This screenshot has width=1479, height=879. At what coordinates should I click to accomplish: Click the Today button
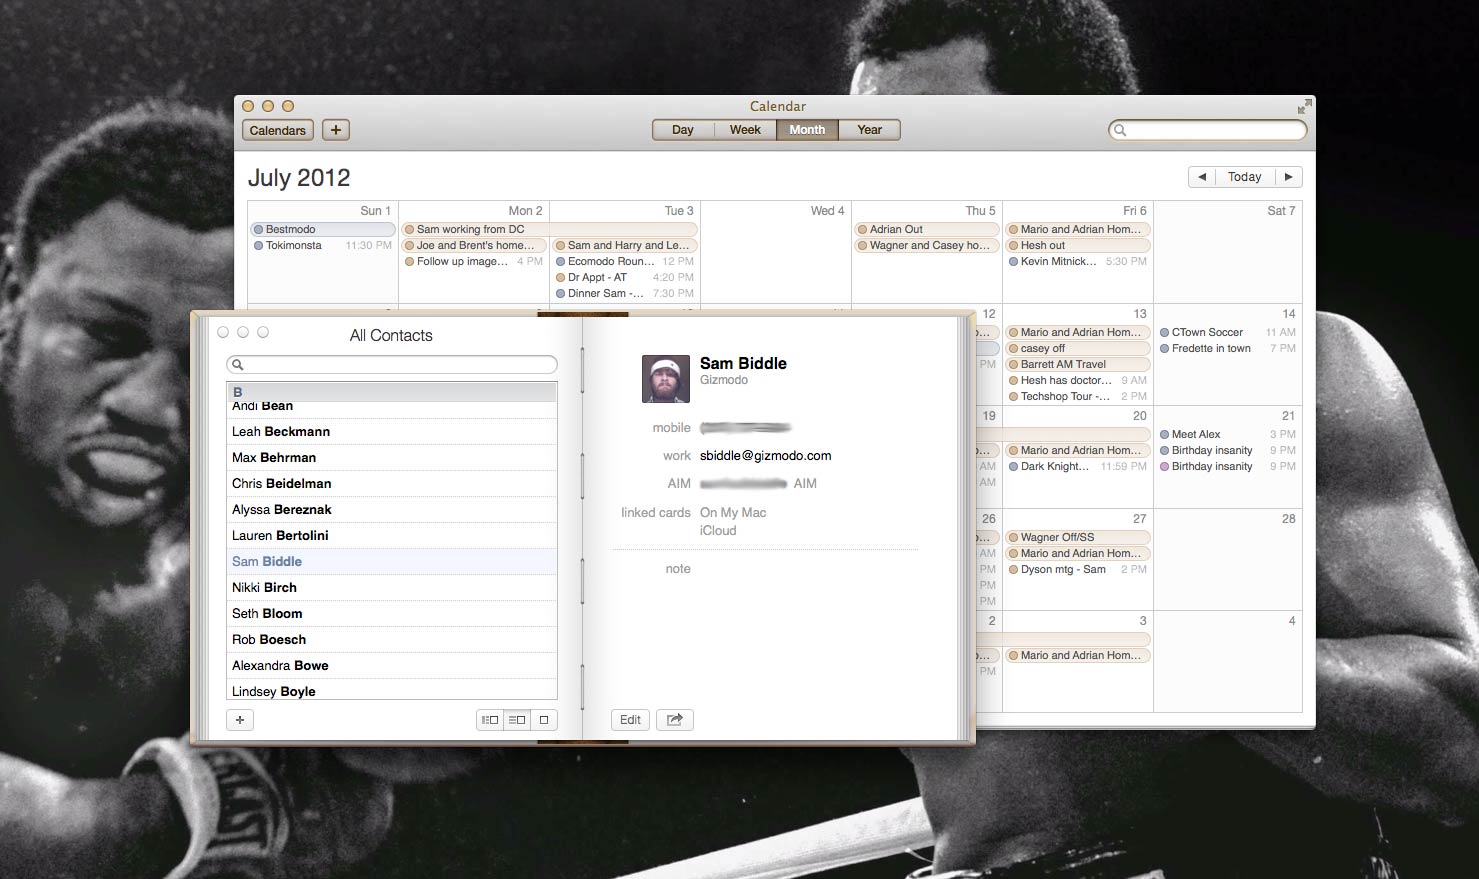(x=1244, y=177)
